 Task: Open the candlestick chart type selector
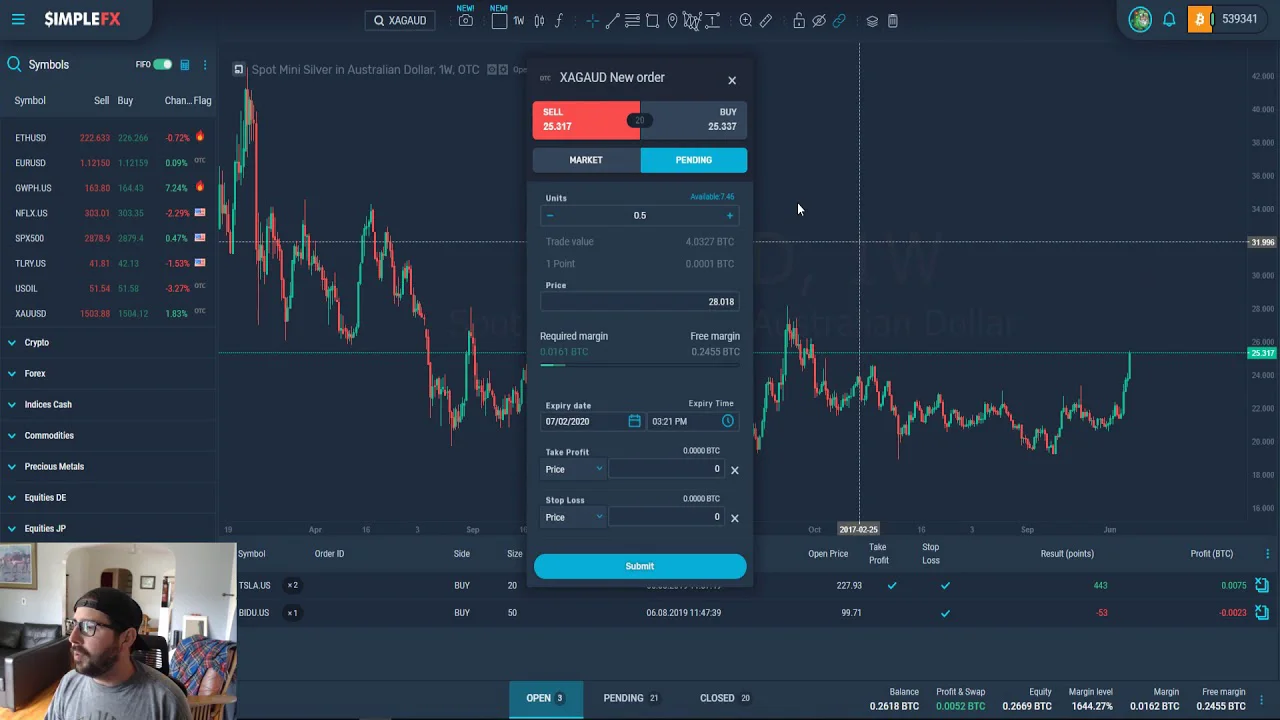pyautogui.click(x=539, y=21)
